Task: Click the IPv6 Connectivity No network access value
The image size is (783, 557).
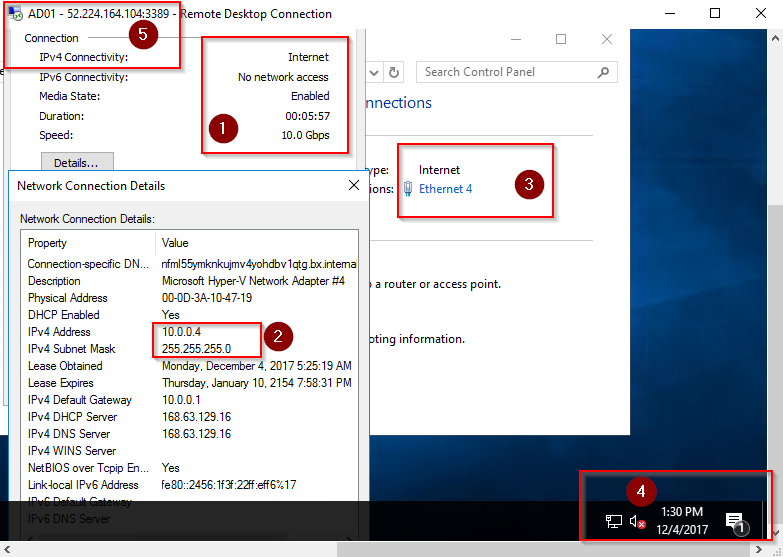Action: [x=283, y=77]
